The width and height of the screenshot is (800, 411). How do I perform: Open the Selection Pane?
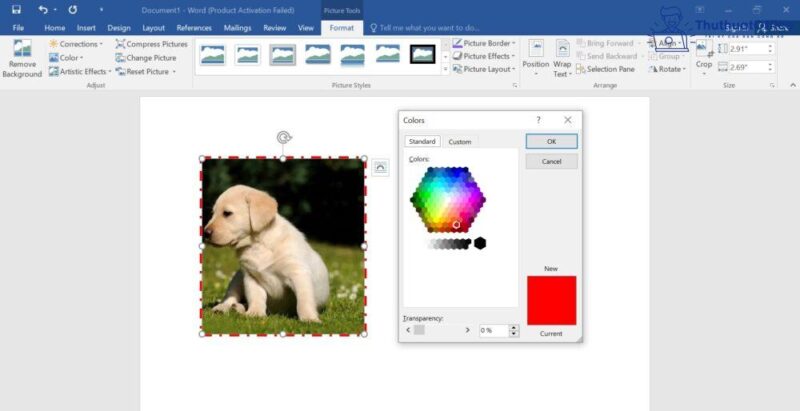tap(606, 69)
